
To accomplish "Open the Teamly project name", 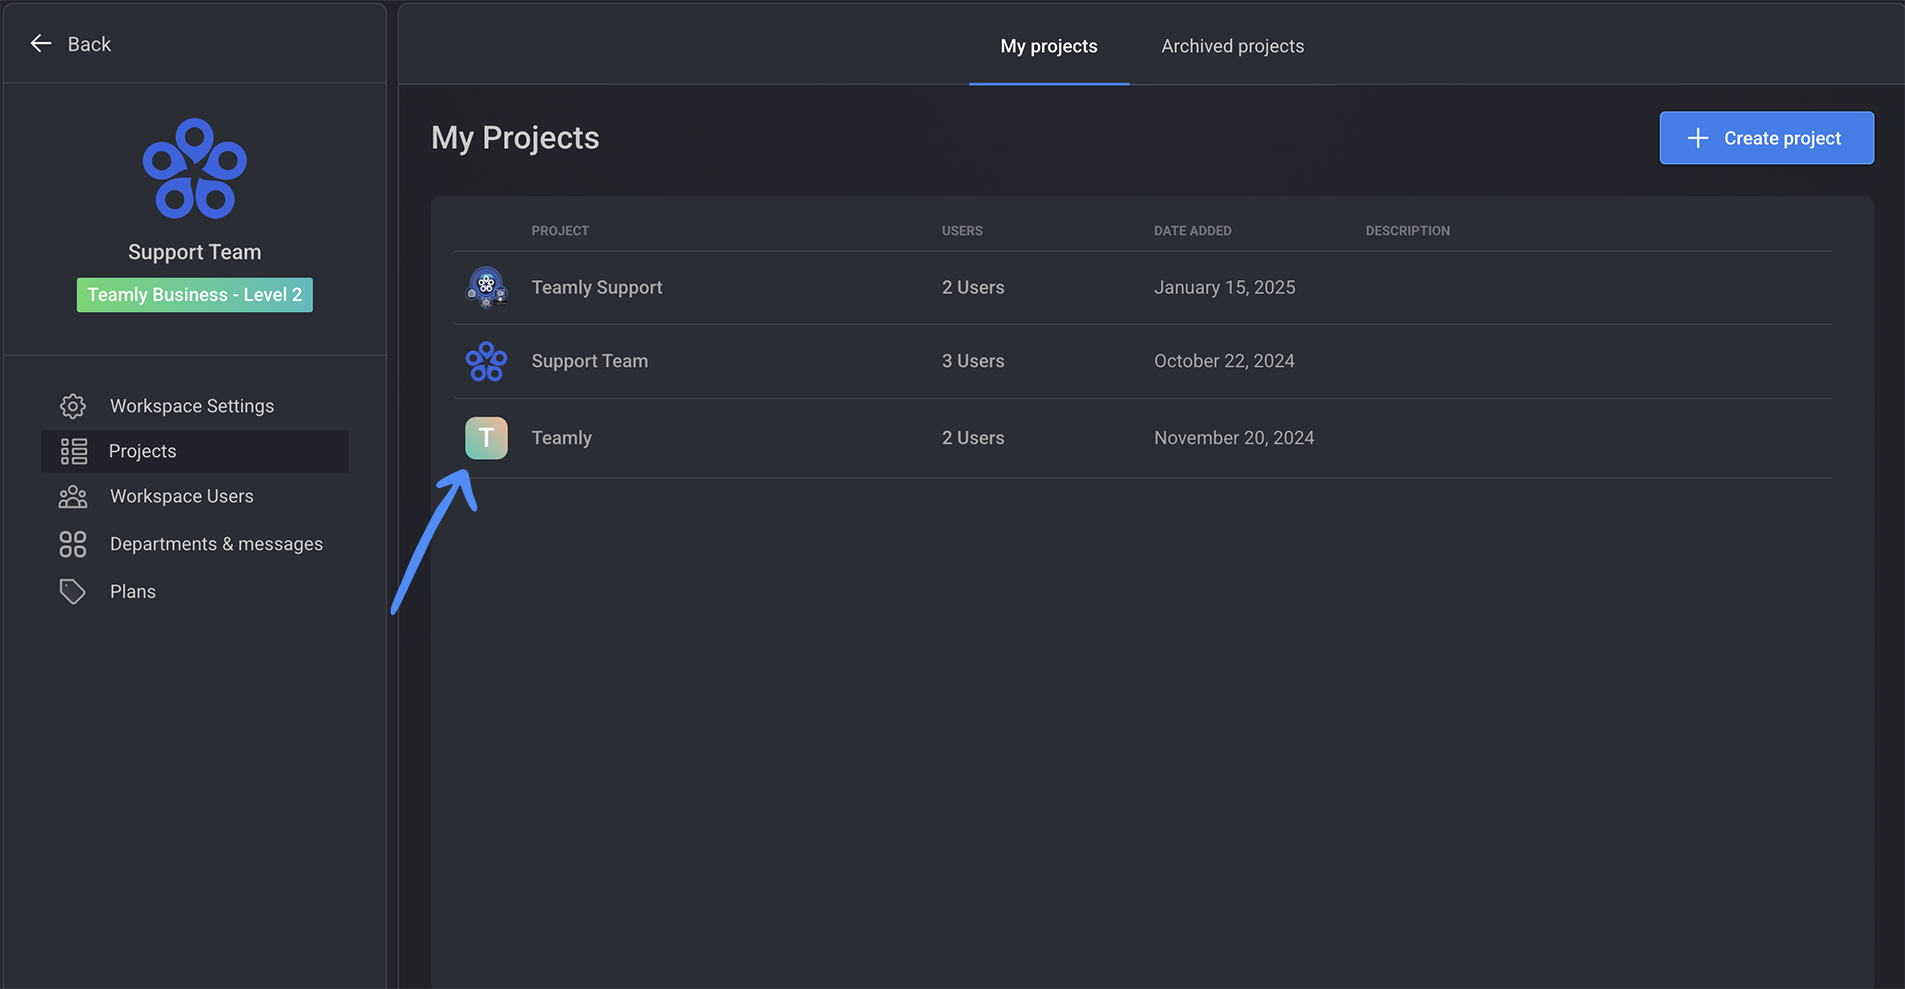I will point(562,438).
